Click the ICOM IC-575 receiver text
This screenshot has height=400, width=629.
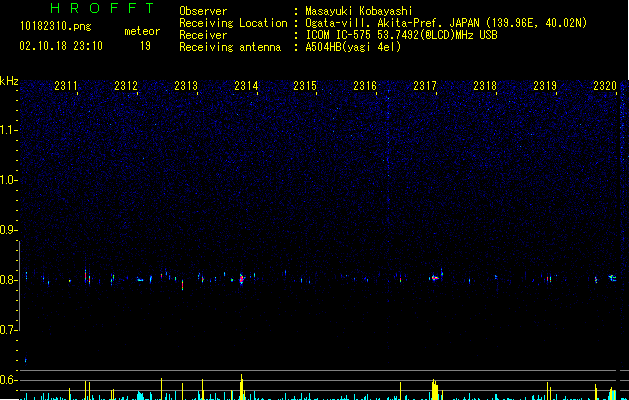point(401,35)
